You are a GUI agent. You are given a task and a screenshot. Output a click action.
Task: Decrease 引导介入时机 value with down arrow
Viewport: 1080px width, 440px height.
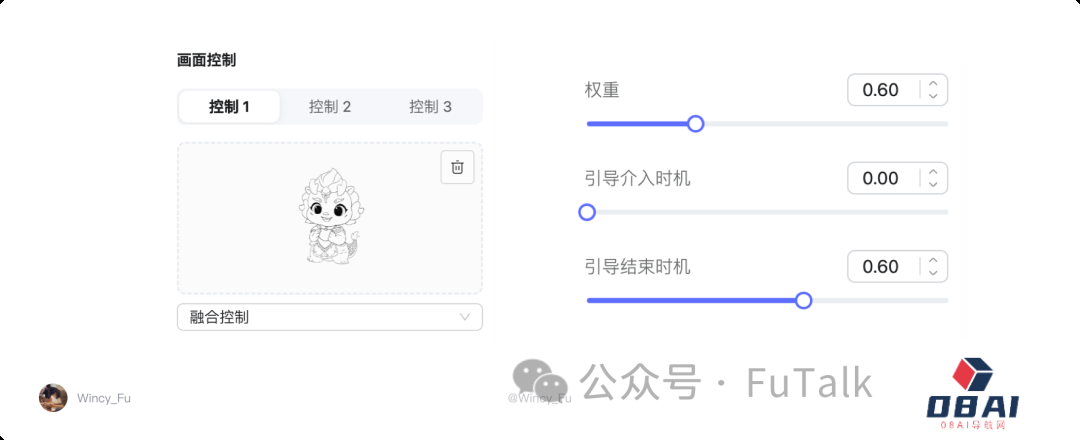point(933,184)
